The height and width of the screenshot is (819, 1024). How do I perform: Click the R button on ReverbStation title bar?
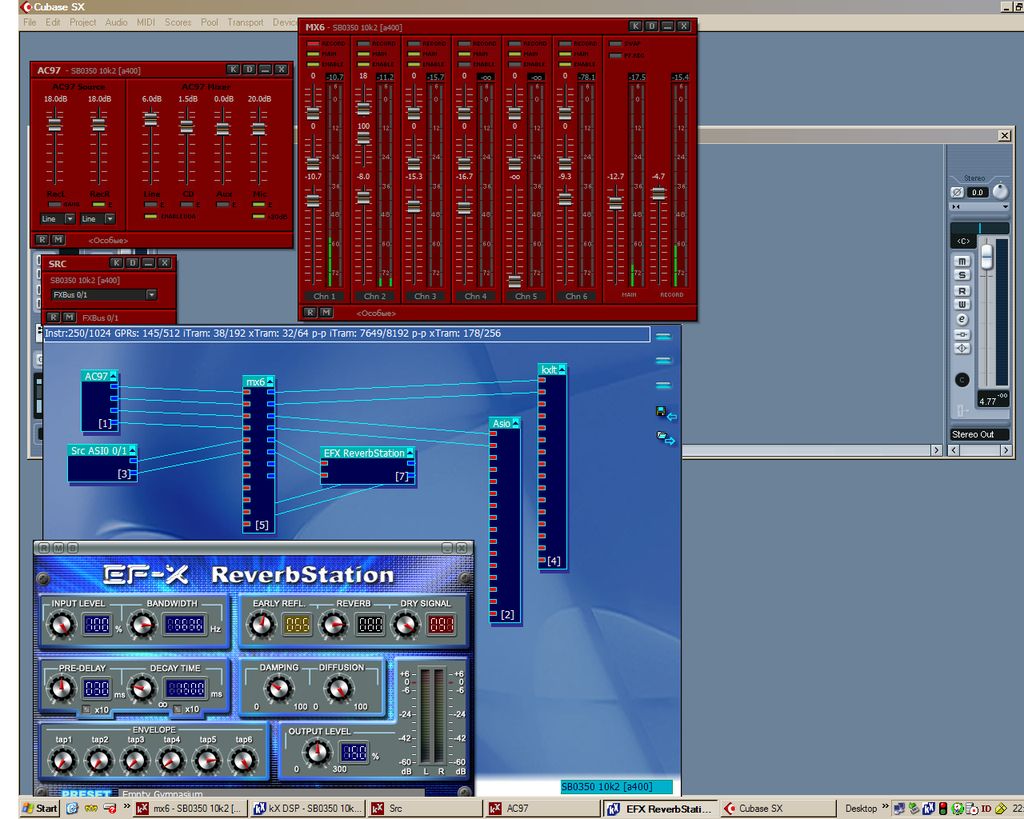[x=44, y=547]
